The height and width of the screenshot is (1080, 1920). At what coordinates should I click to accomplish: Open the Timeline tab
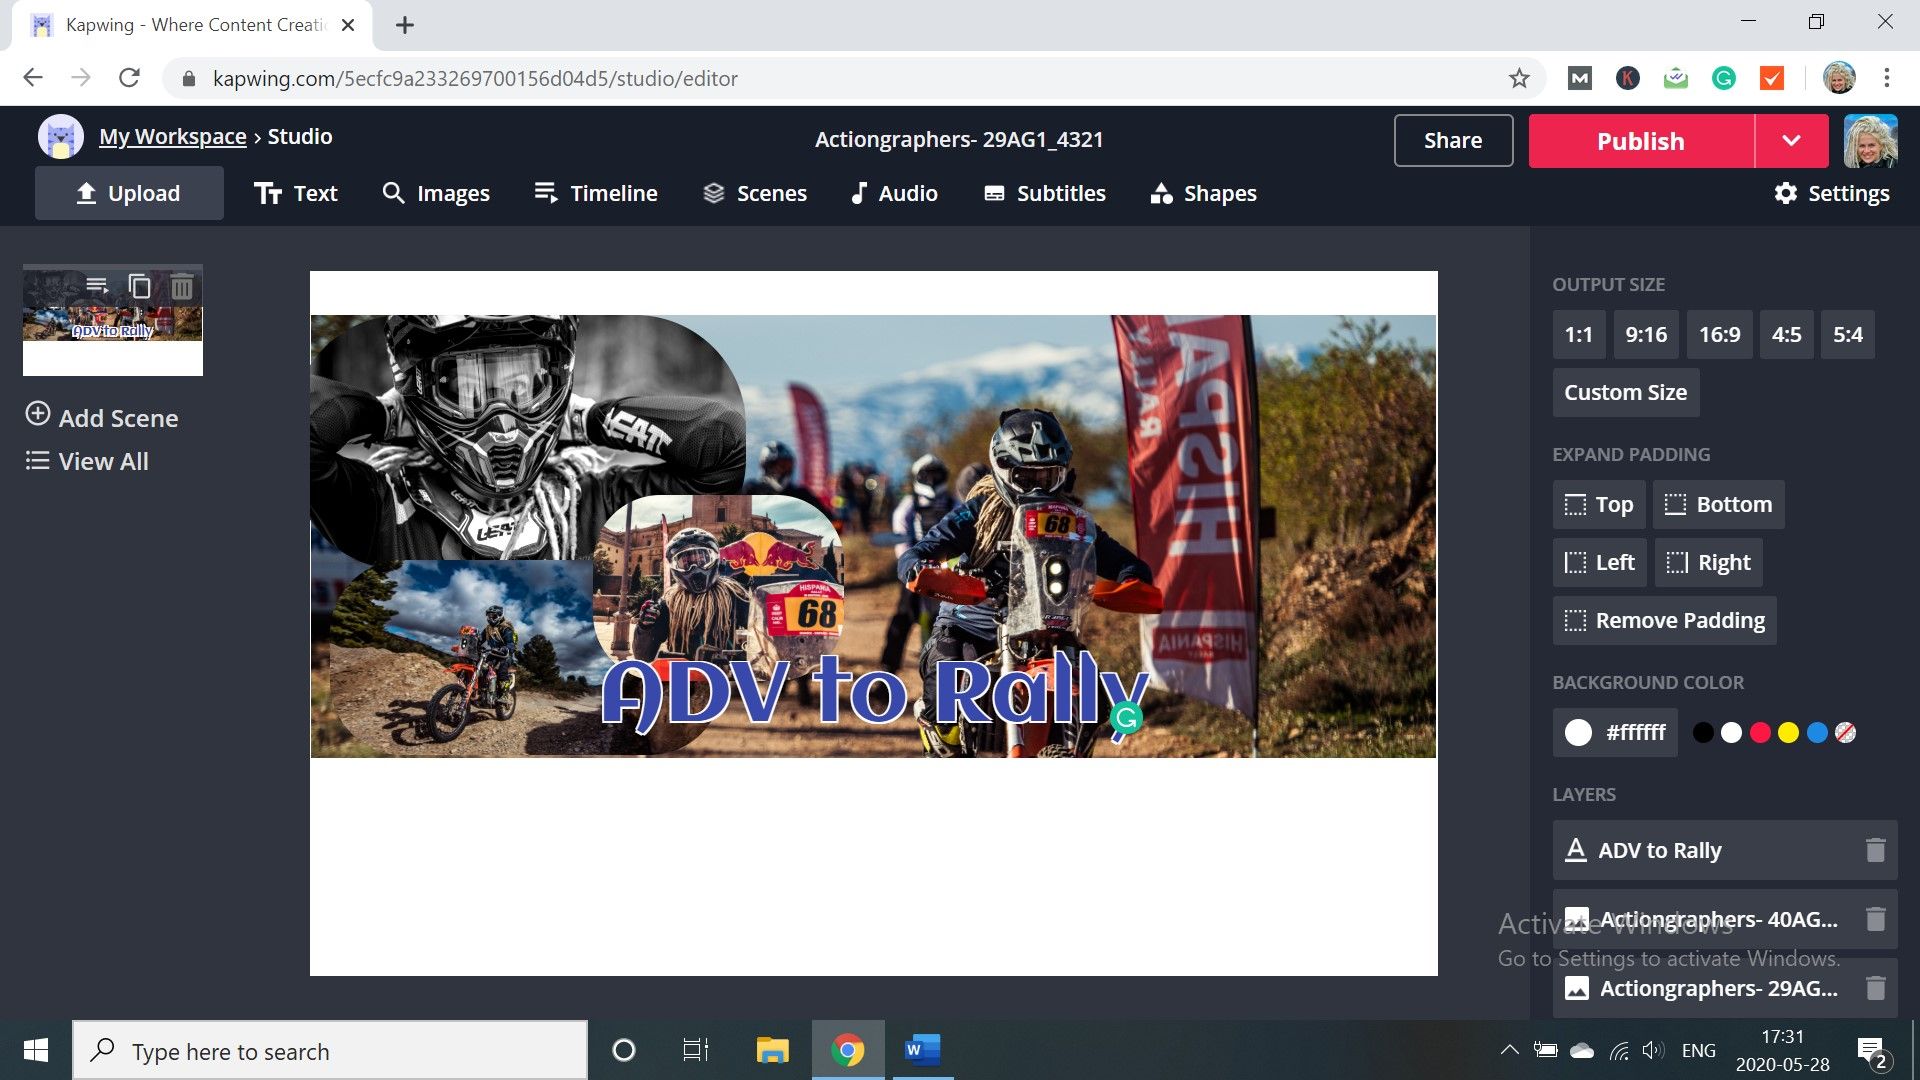click(596, 193)
